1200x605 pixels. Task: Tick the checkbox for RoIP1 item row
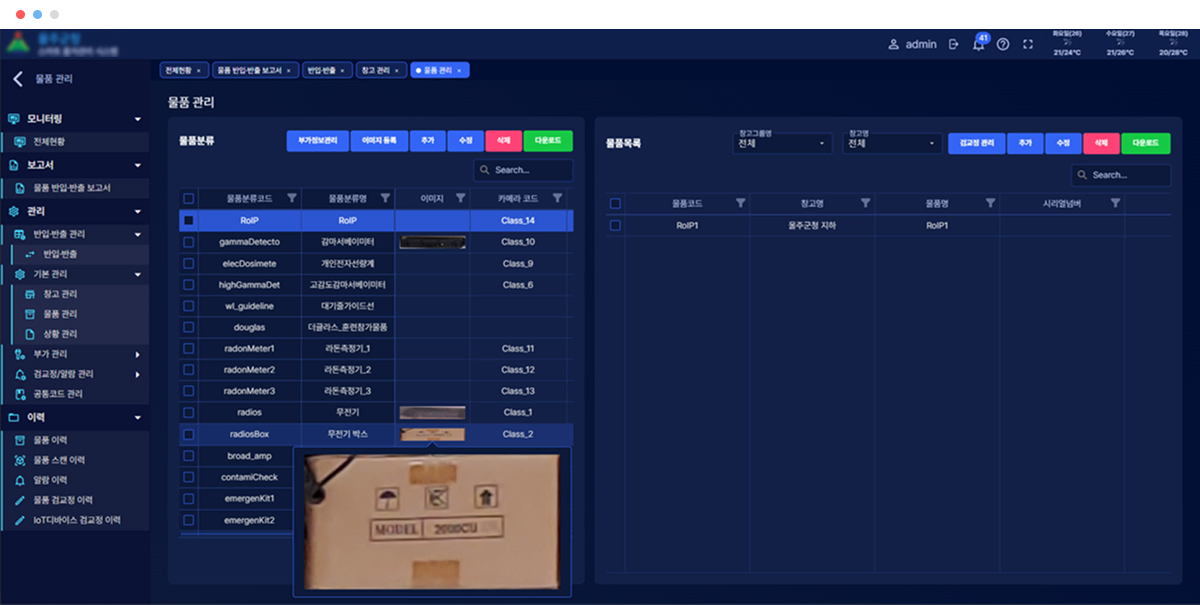point(615,226)
